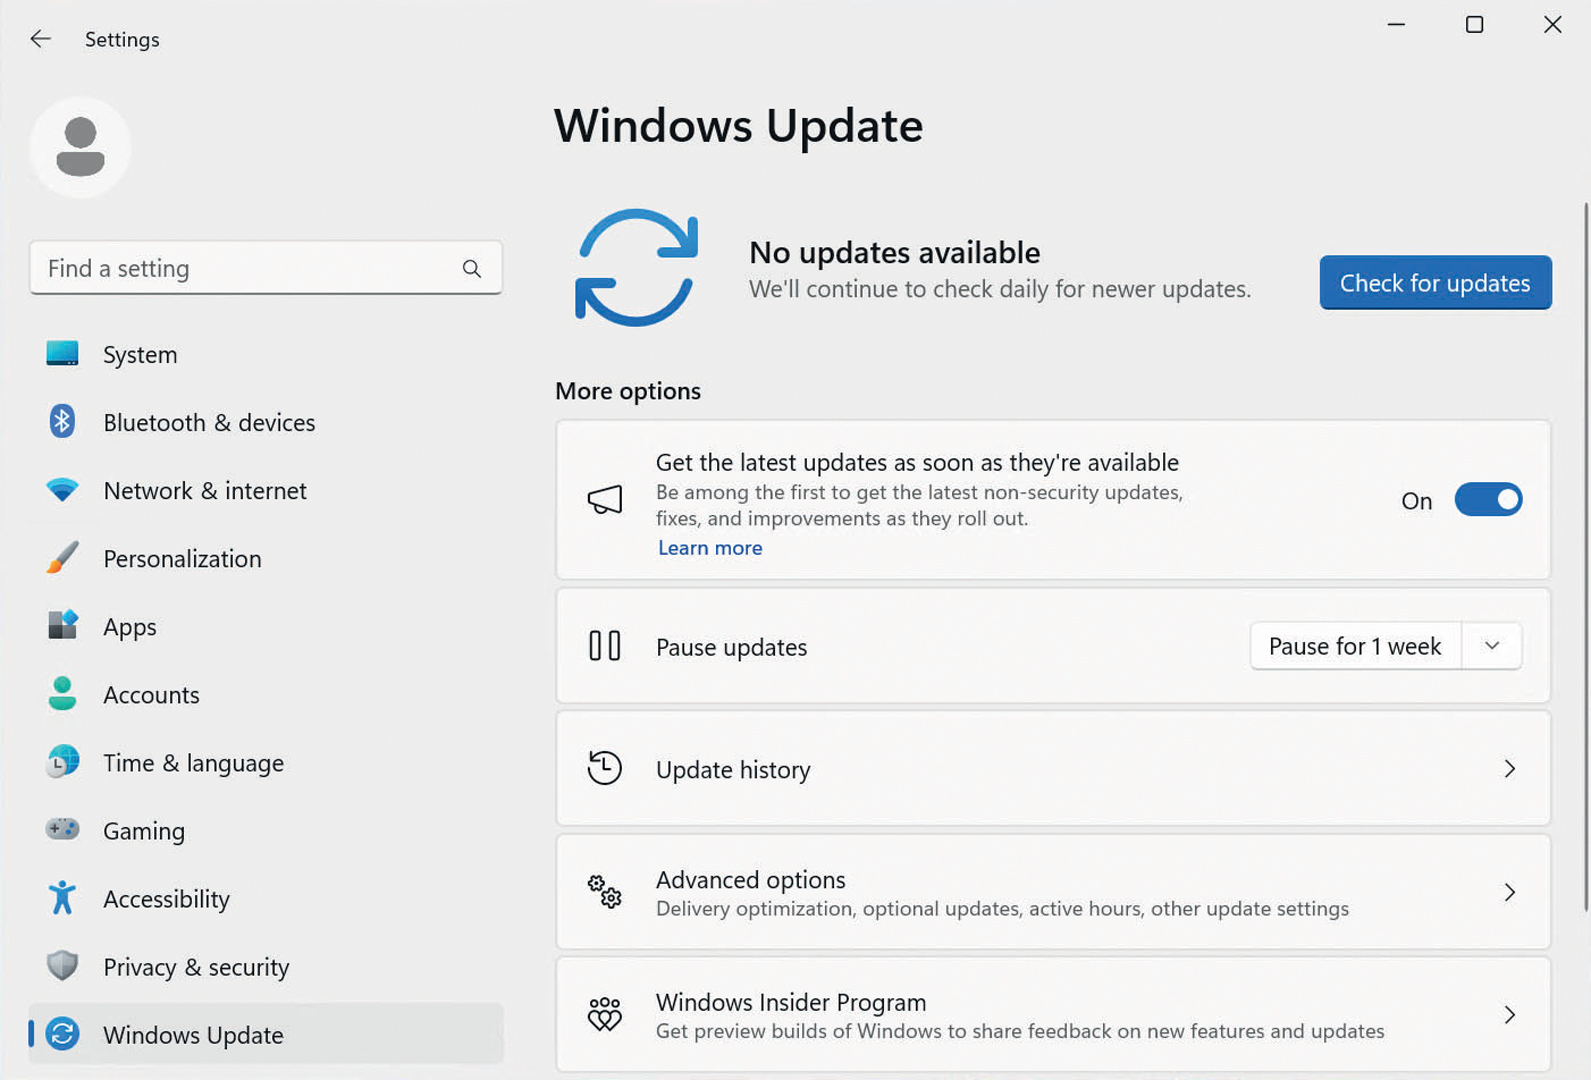The width and height of the screenshot is (1591, 1080).
Task: Go to Accessibility settings
Action: [266, 898]
